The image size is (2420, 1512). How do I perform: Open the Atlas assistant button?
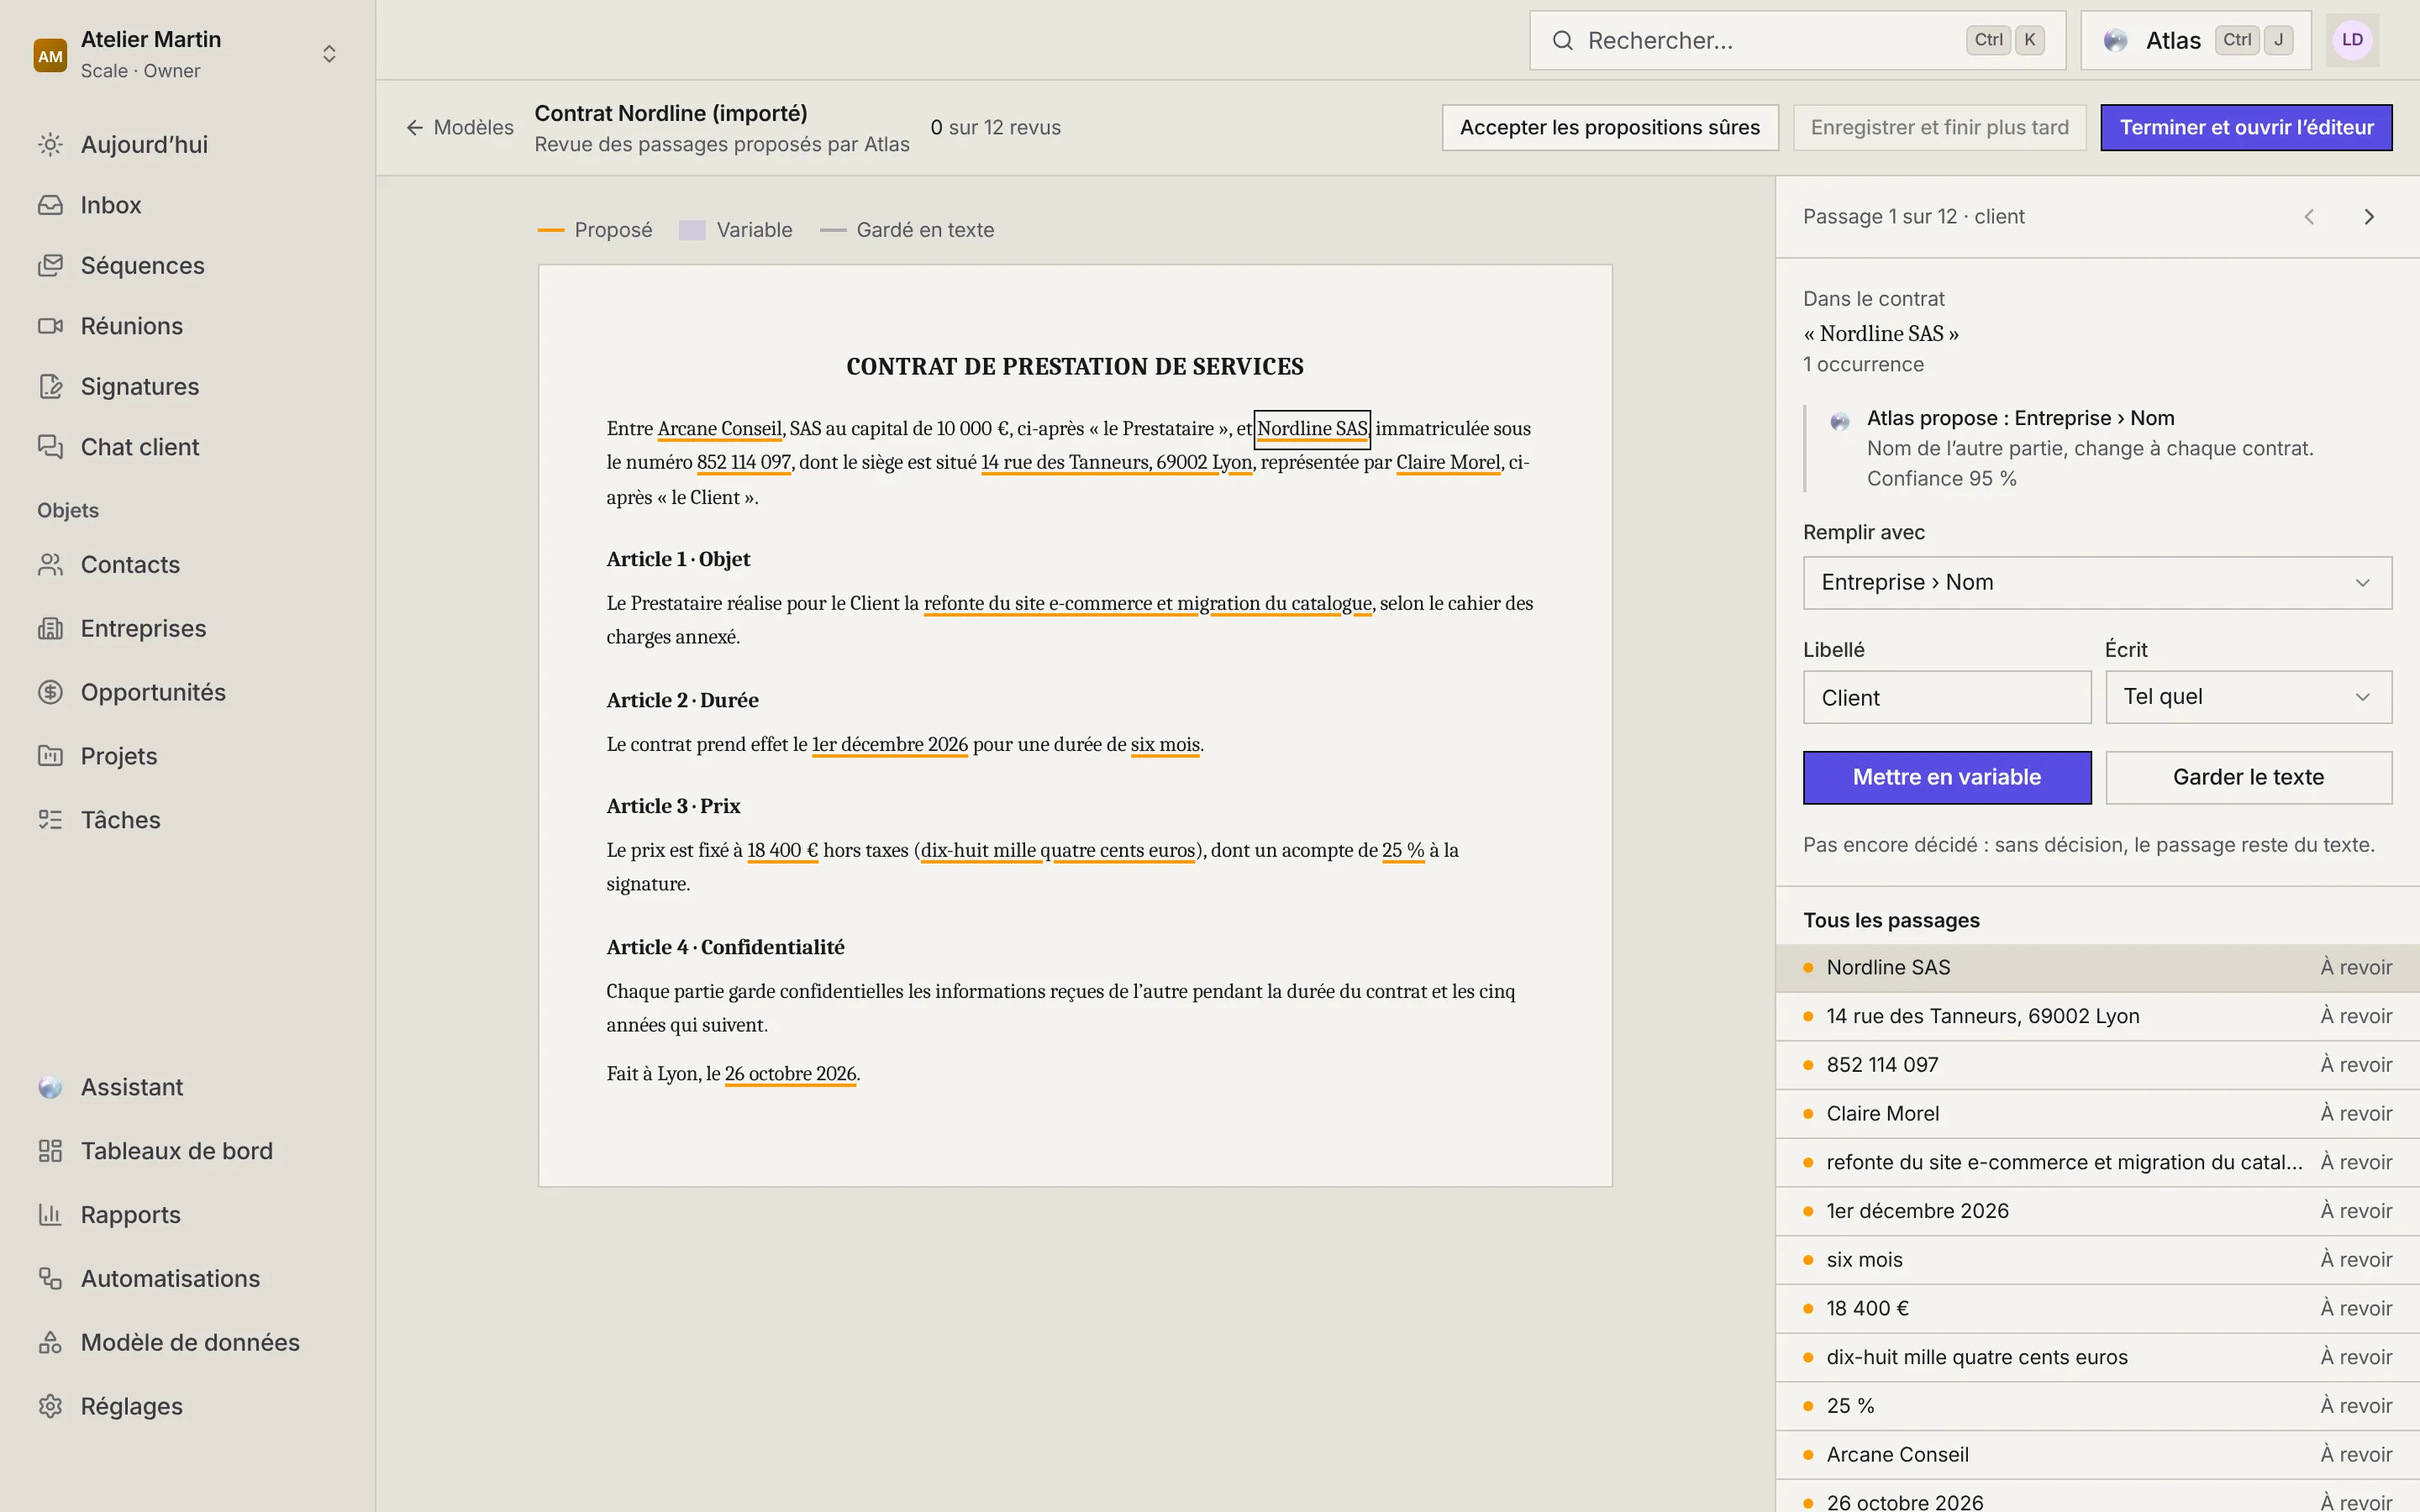[2195, 40]
